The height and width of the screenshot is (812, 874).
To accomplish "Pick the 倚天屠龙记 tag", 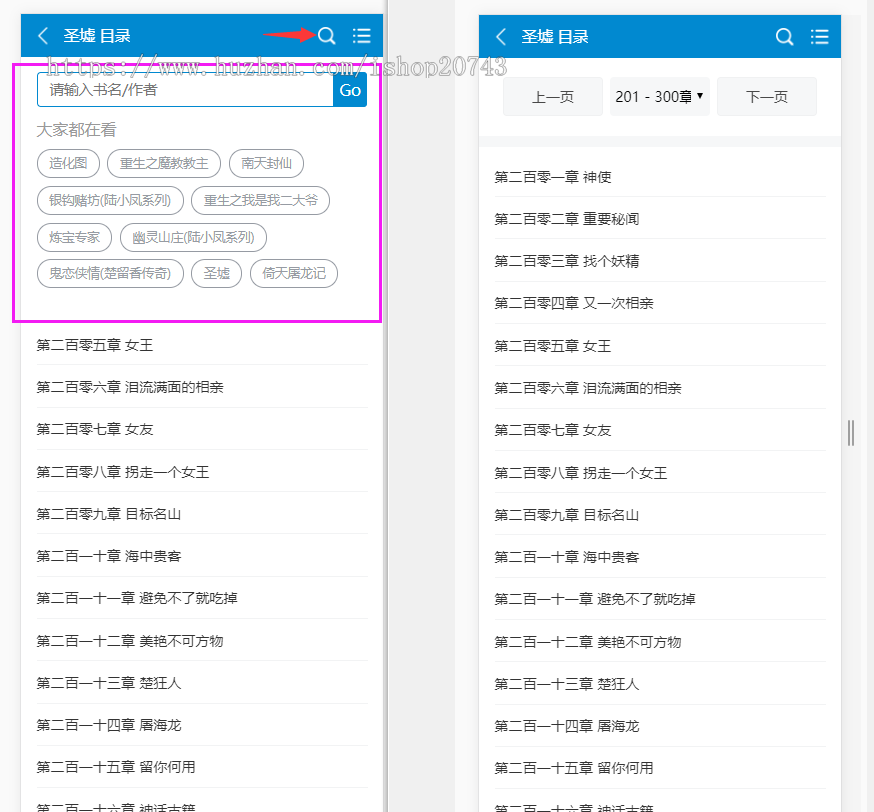I will point(293,273).
